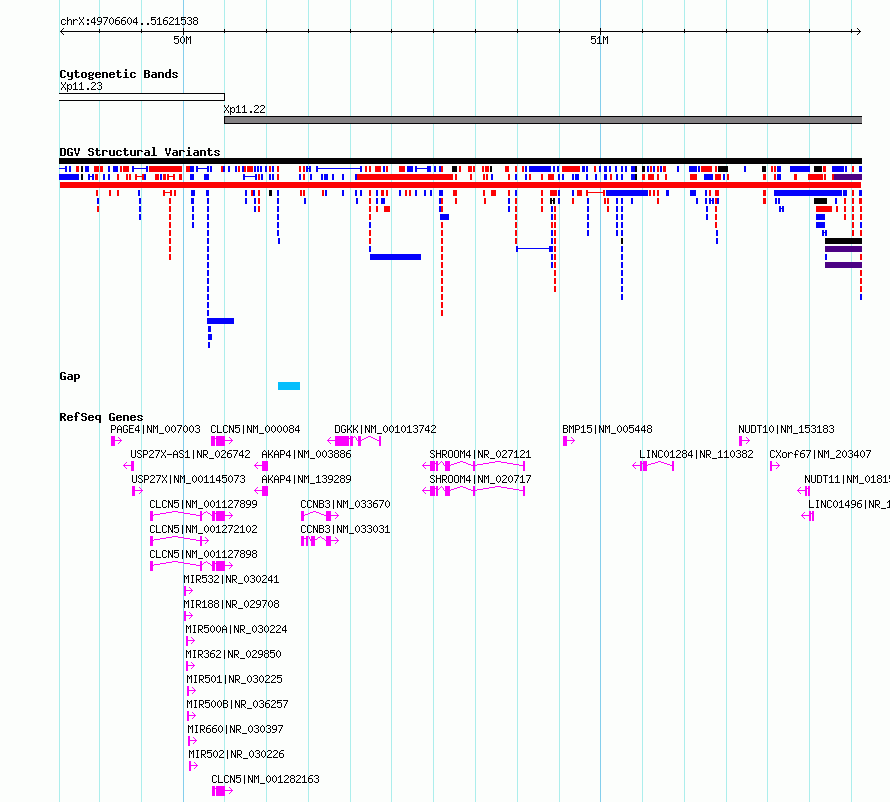Click the 51M ruler position label
890x802 pixels.
(599, 40)
